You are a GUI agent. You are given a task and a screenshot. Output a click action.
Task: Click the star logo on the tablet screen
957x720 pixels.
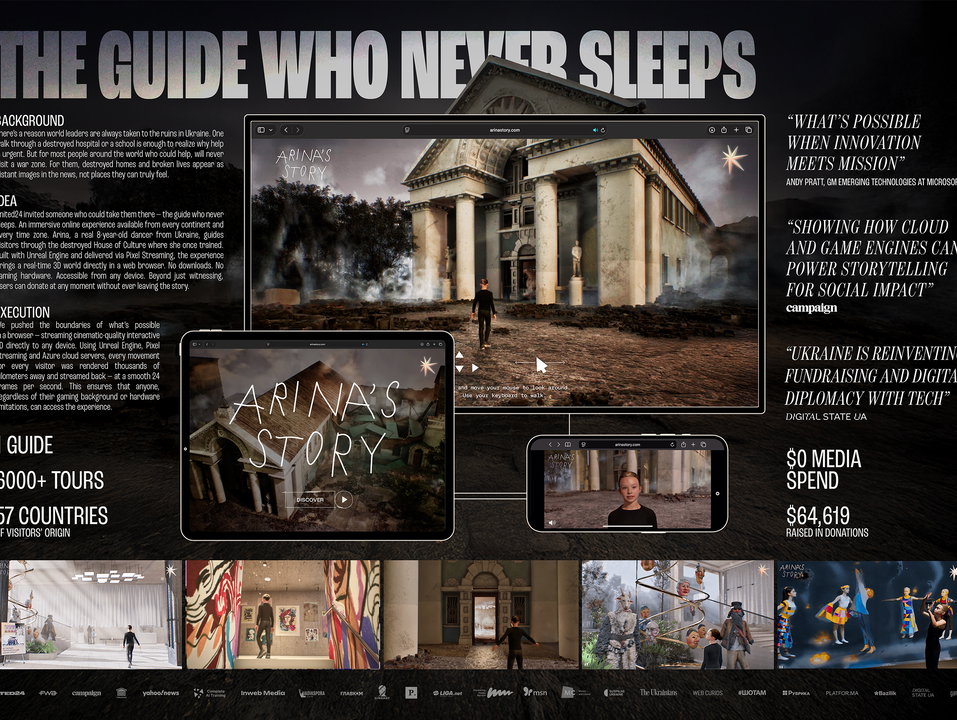click(428, 365)
